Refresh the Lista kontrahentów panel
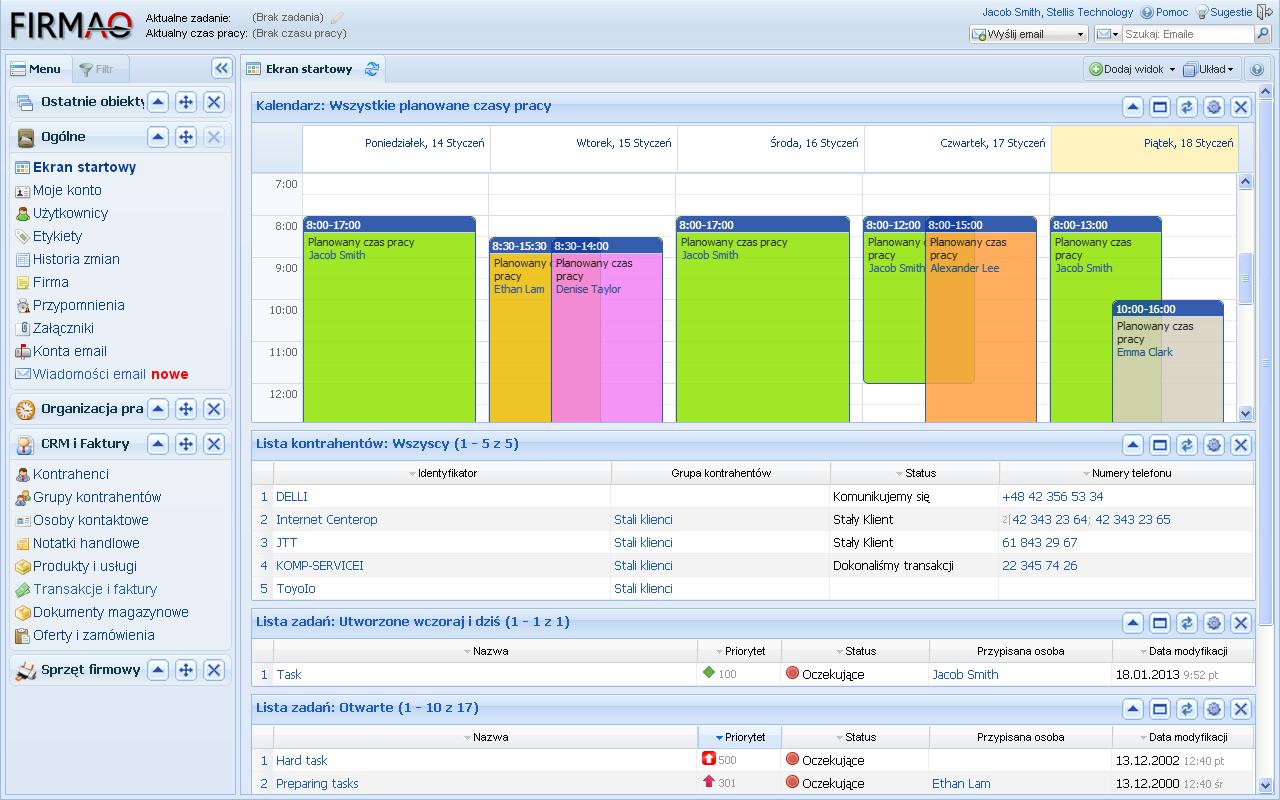Screen dimensions: 1280x800 pyautogui.click(x=1187, y=445)
